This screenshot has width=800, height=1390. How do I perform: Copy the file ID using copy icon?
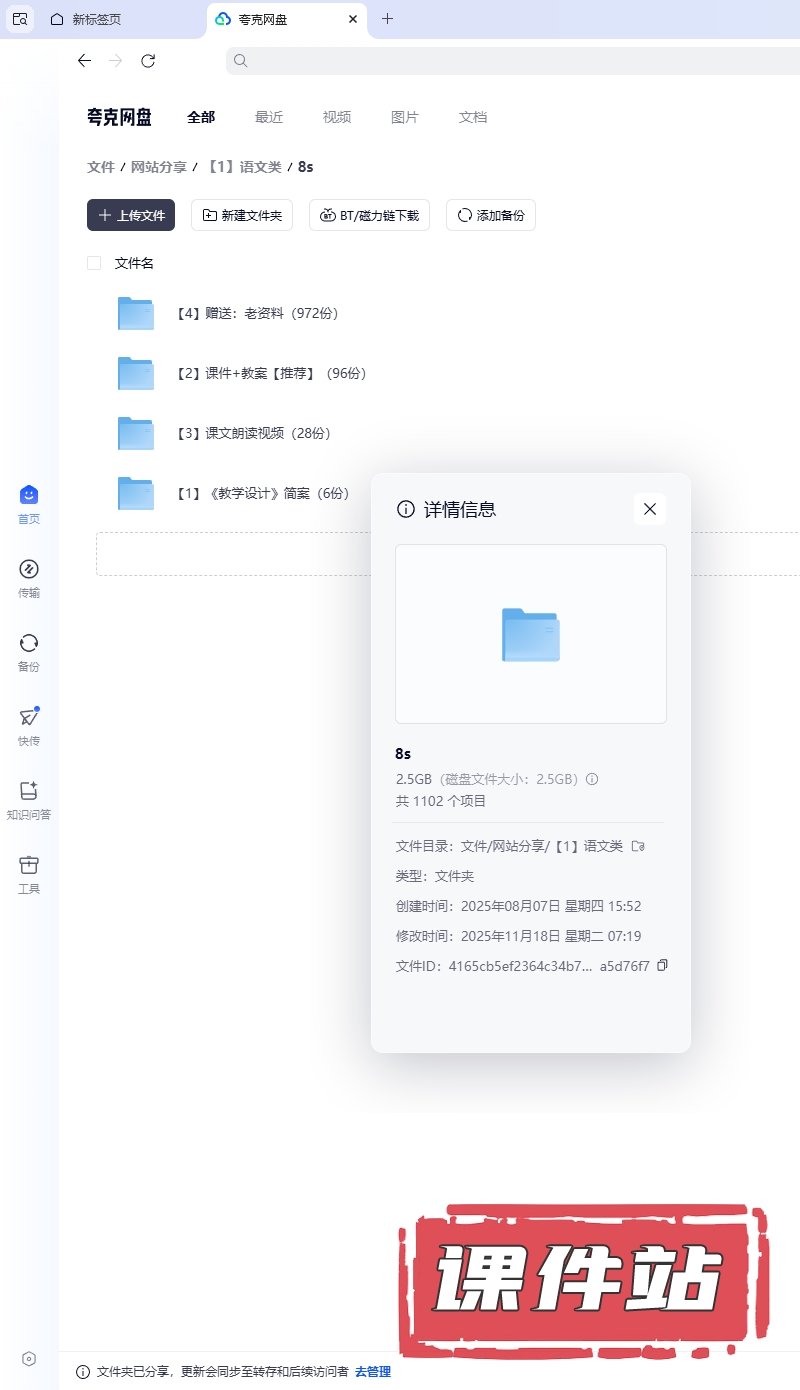click(662, 966)
